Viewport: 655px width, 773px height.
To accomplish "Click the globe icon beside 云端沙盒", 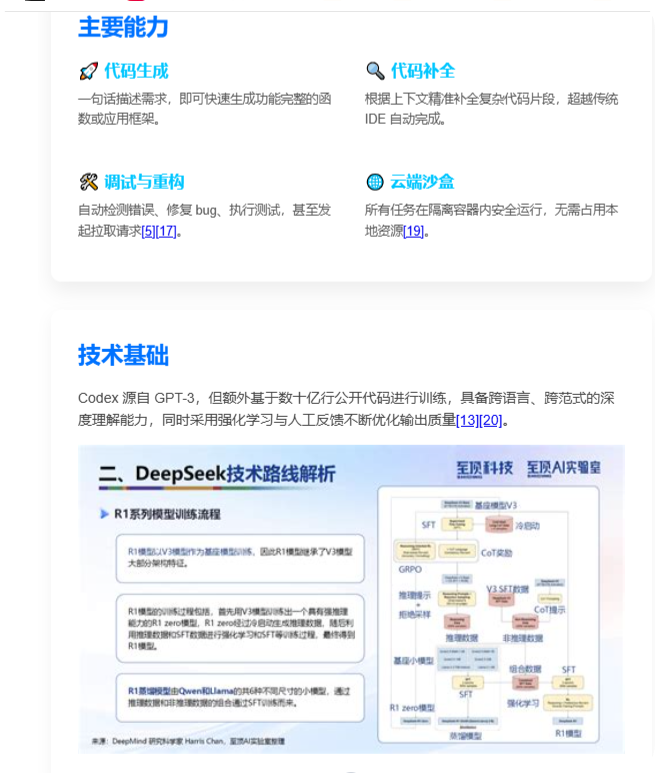I will (375, 182).
